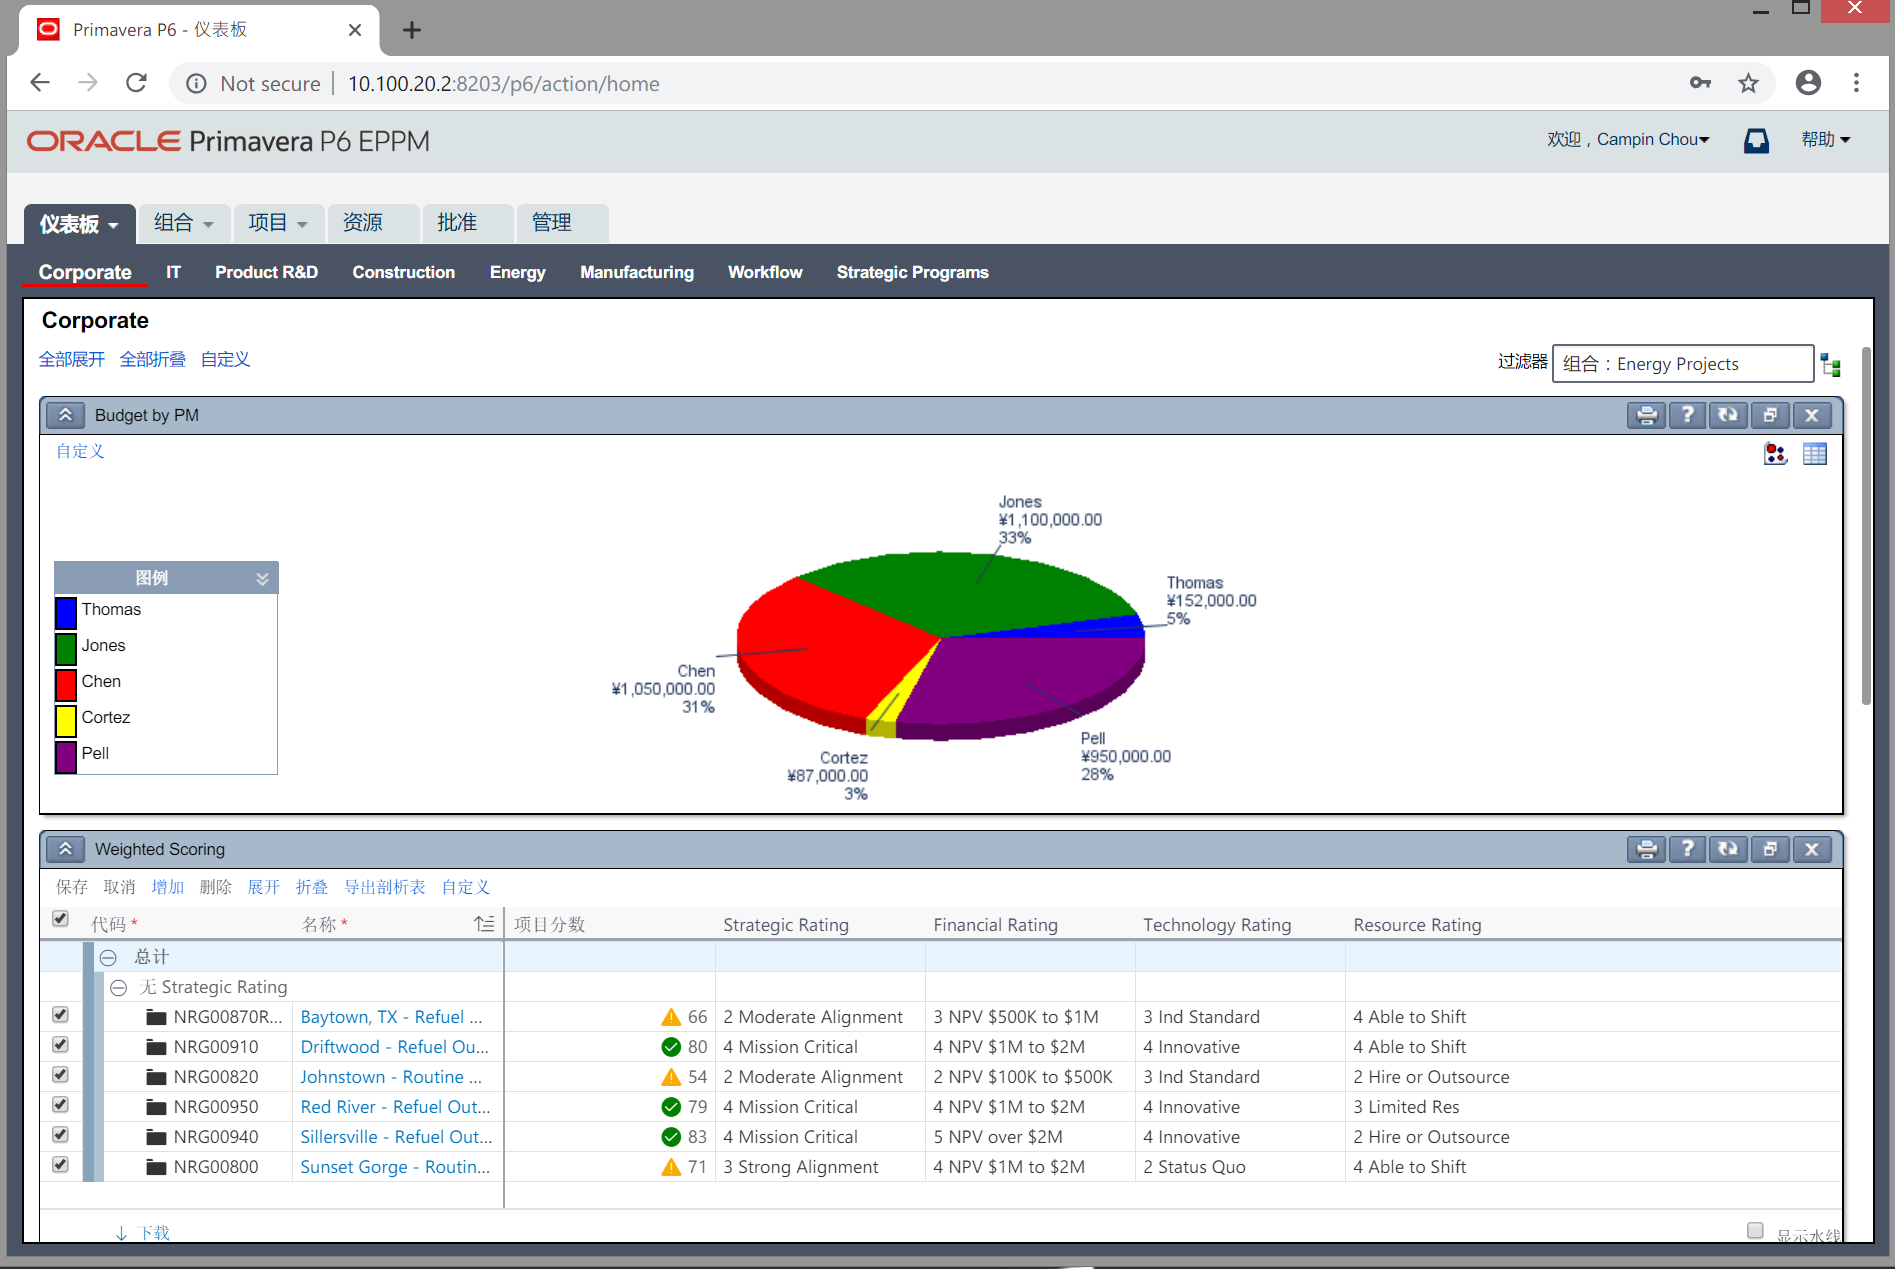1895x1269 pixels.
Task: Select the green Jones legend swatch
Action: tap(66, 647)
